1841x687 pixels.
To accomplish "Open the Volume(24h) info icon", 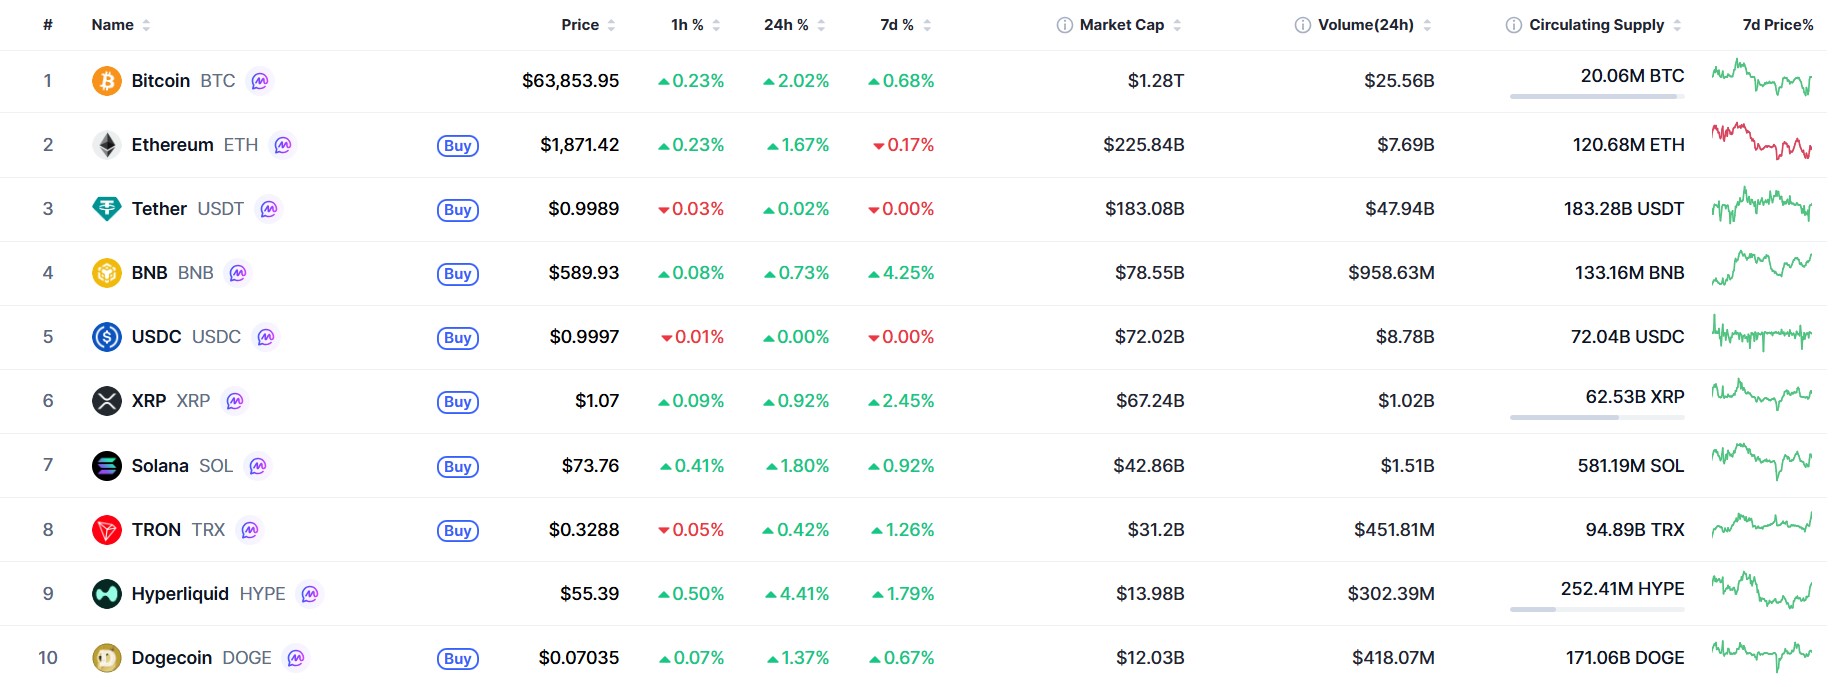I will (1303, 25).
